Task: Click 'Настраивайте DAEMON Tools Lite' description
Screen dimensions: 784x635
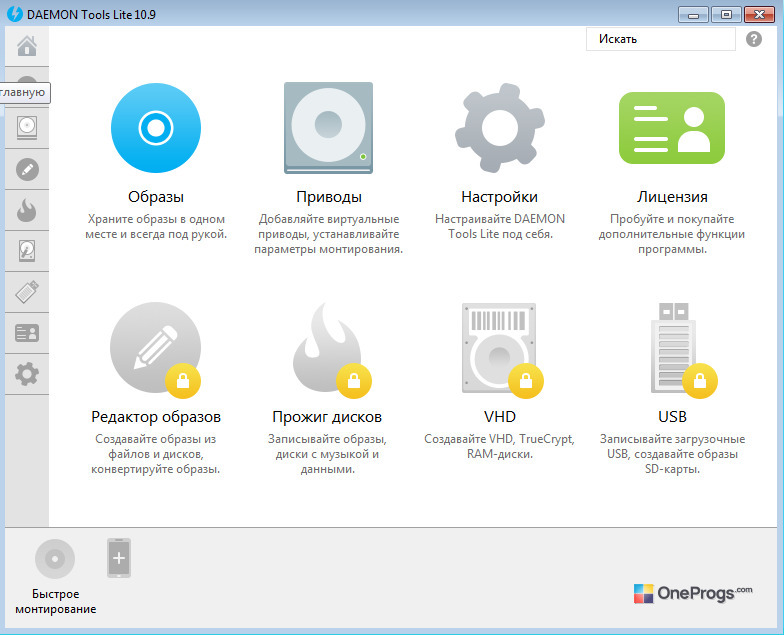Action: 500,226
